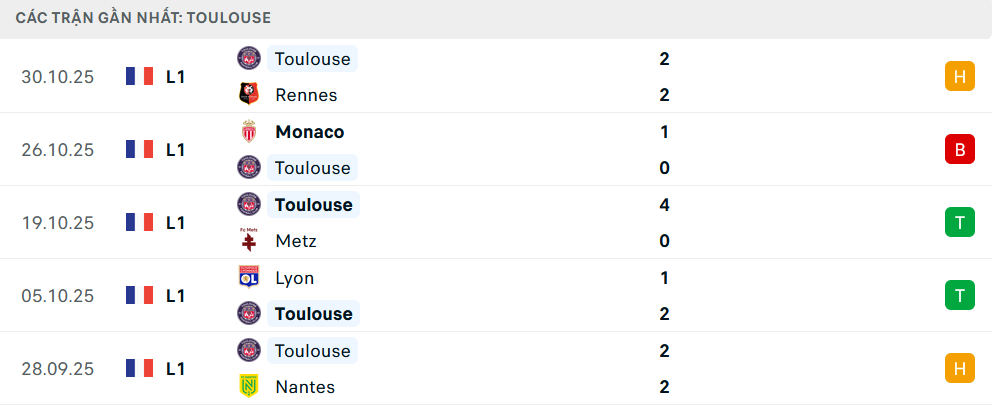This screenshot has height=407, width=992.
Task: Click the Lyon club crest icon
Action: [249, 278]
